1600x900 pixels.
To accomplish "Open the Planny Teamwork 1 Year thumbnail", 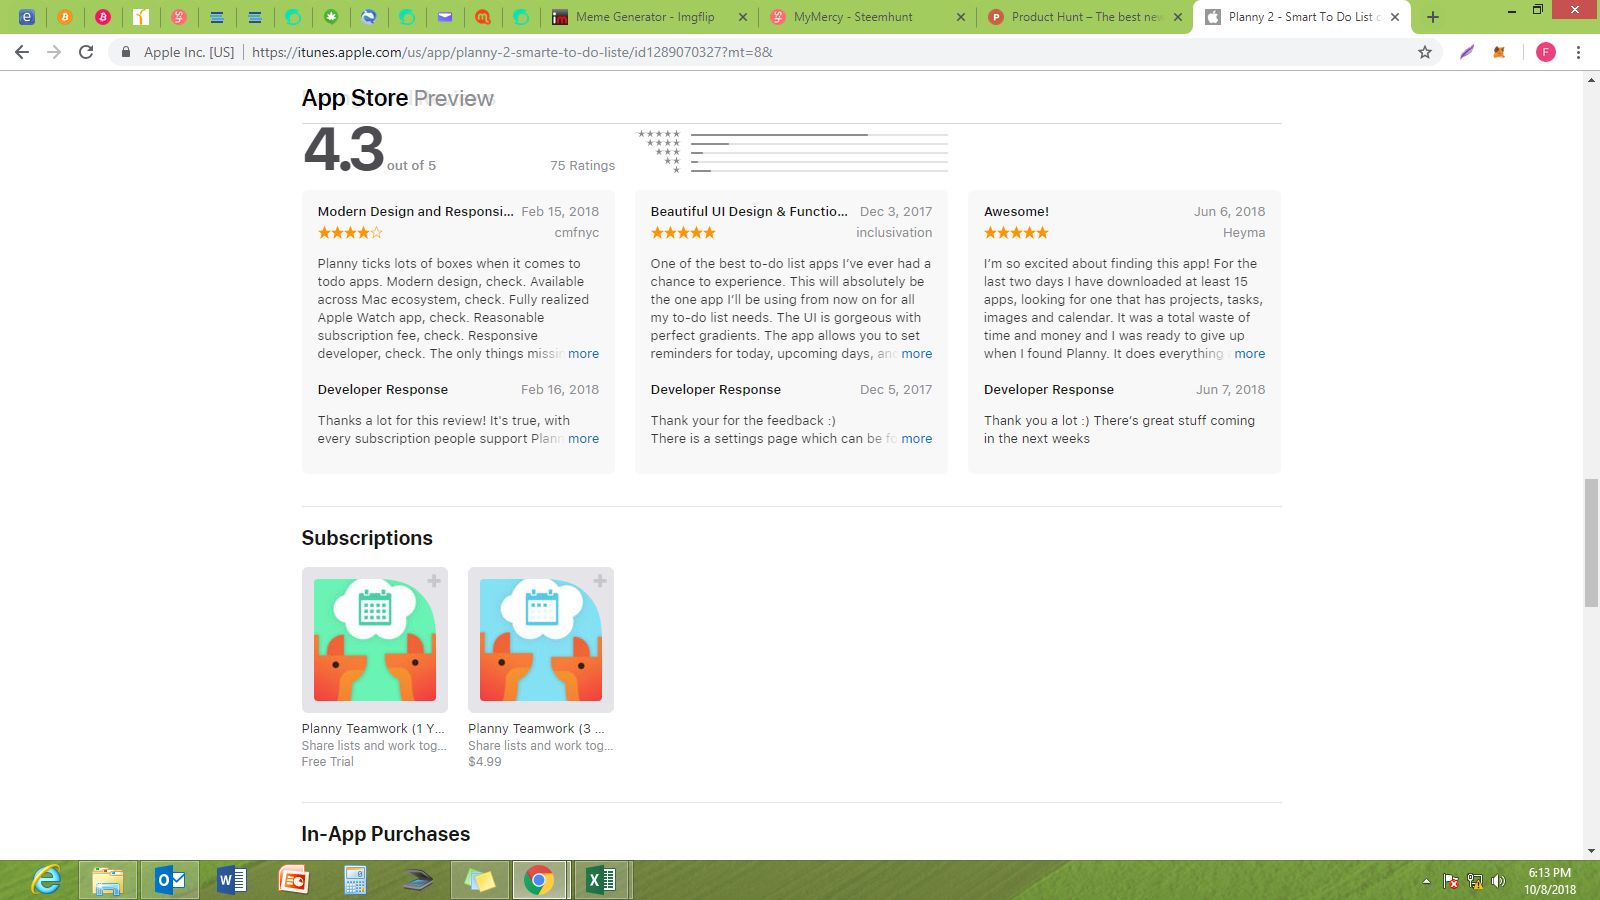I will [375, 640].
